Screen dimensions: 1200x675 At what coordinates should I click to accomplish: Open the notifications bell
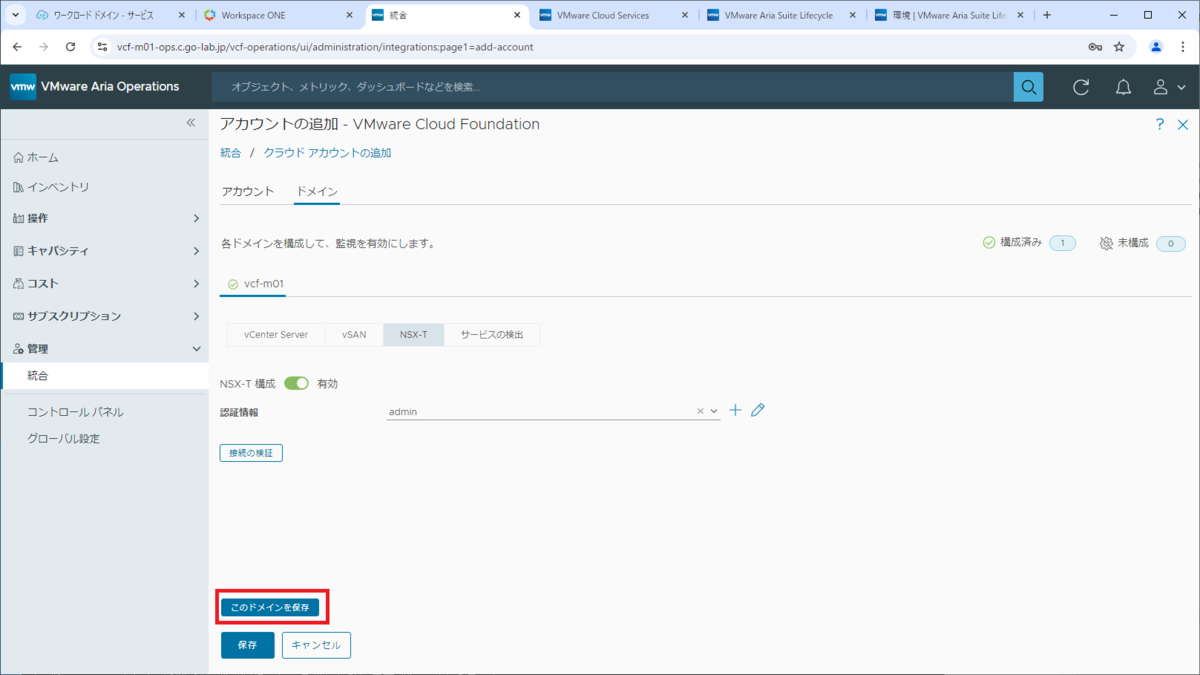(1123, 87)
